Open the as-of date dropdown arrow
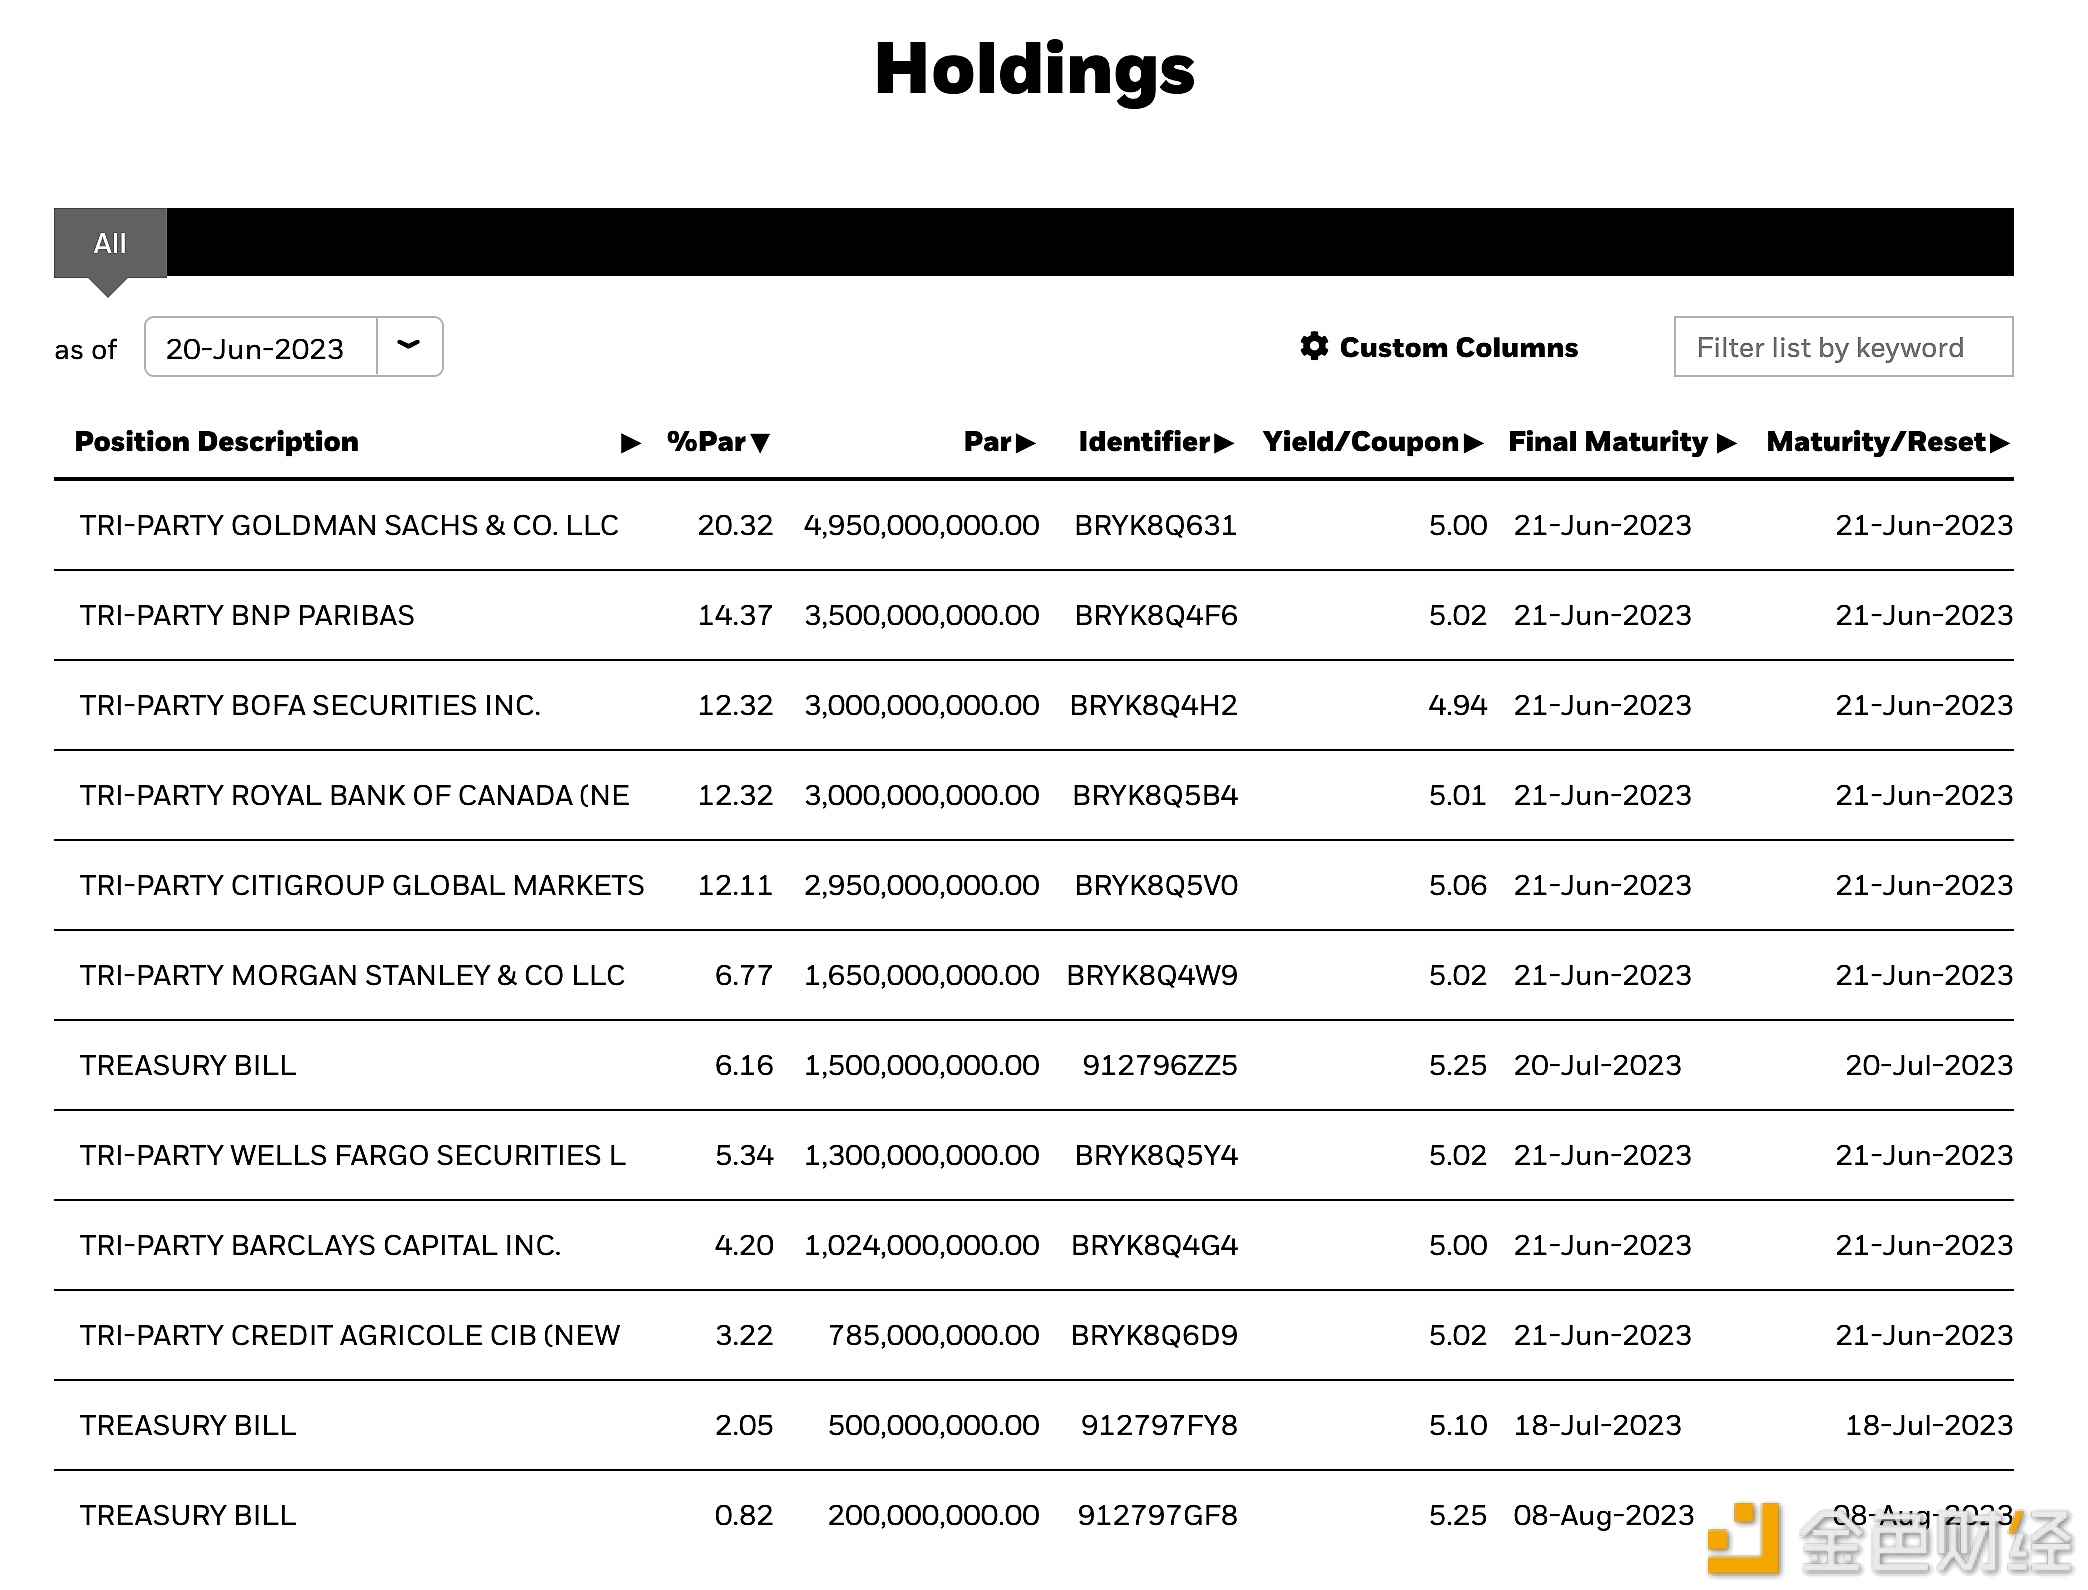 click(409, 346)
